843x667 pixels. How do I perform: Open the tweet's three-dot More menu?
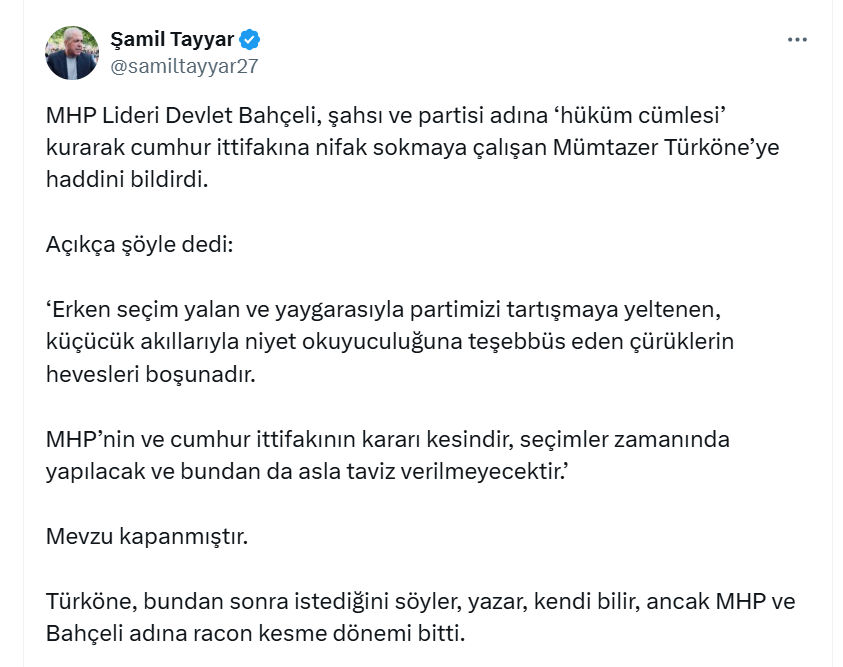coord(796,40)
